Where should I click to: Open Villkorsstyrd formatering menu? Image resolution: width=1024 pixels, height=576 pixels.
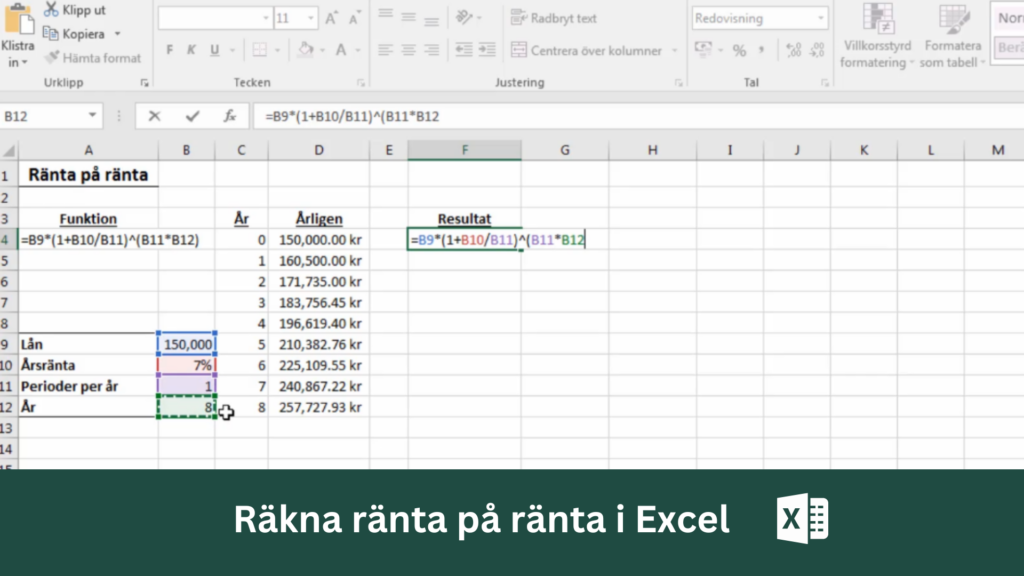[877, 36]
